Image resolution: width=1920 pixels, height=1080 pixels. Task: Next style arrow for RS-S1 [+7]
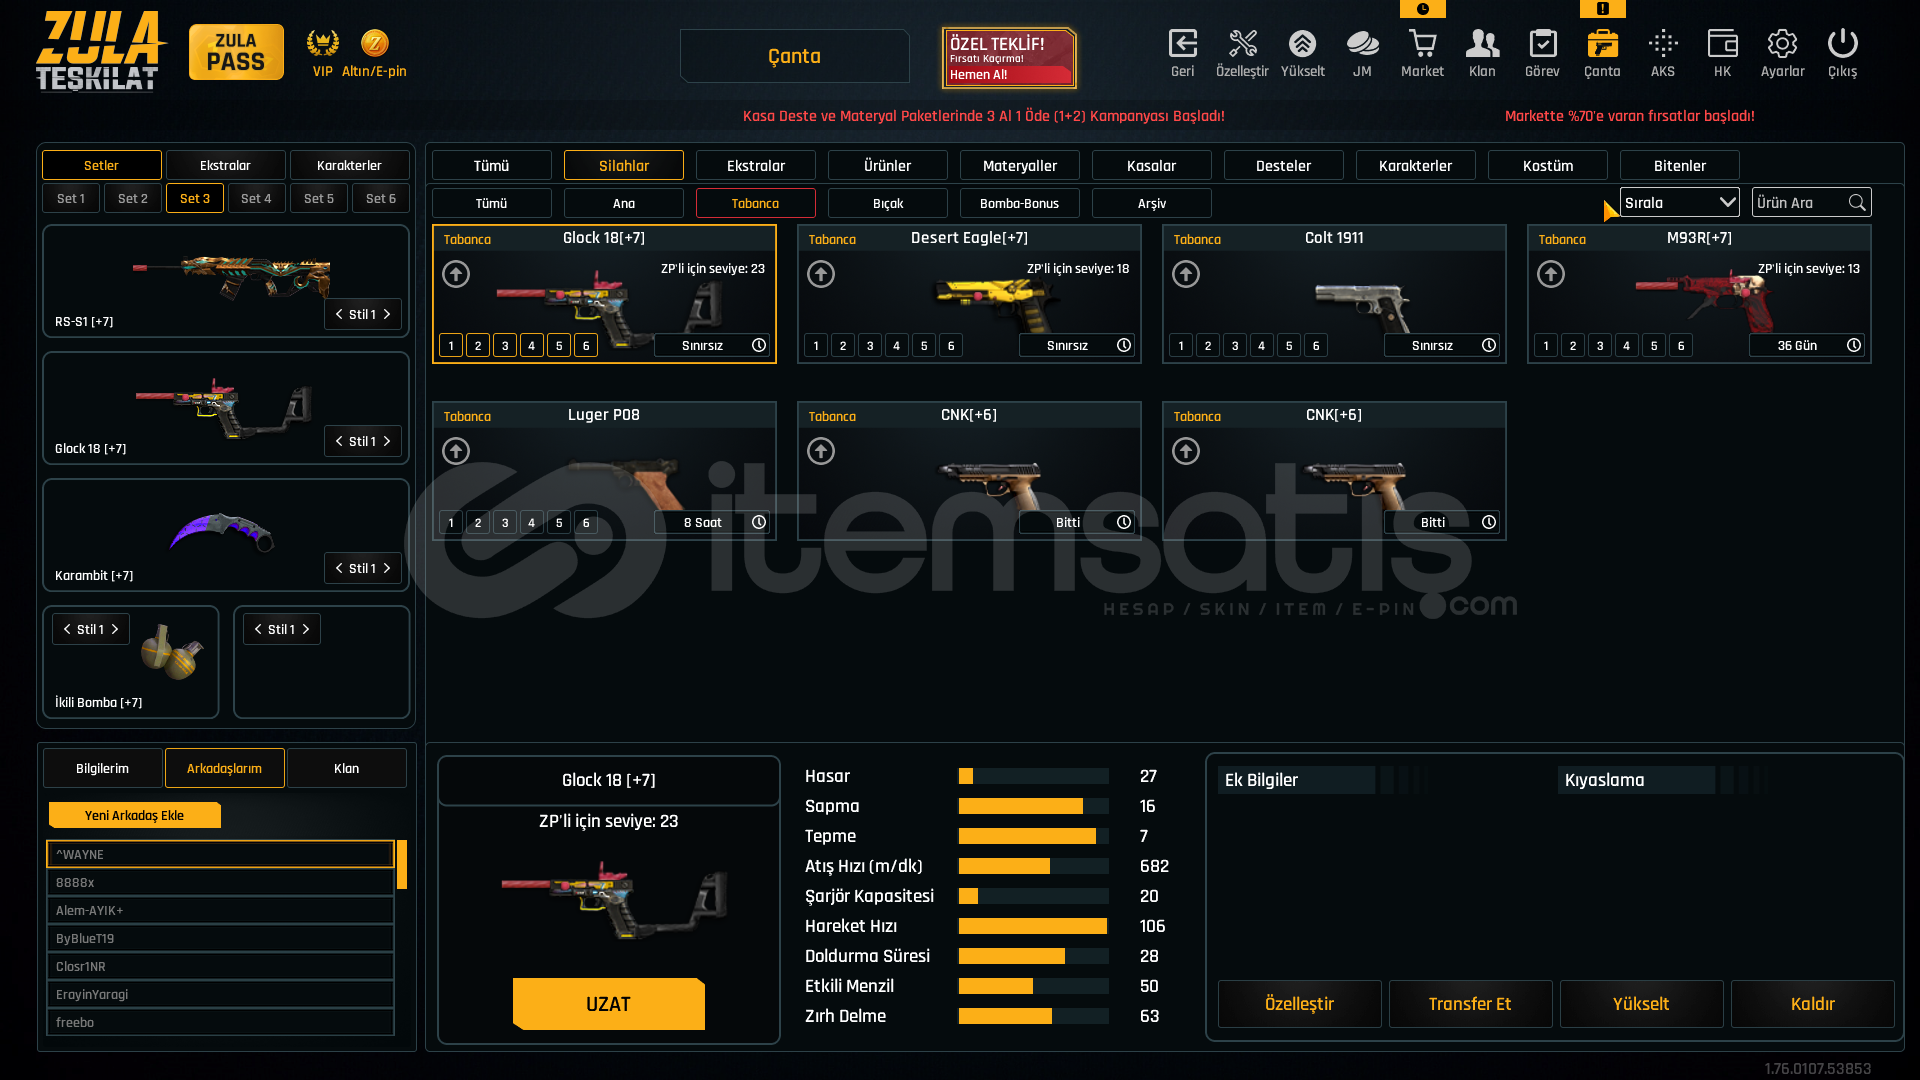(x=387, y=314)
